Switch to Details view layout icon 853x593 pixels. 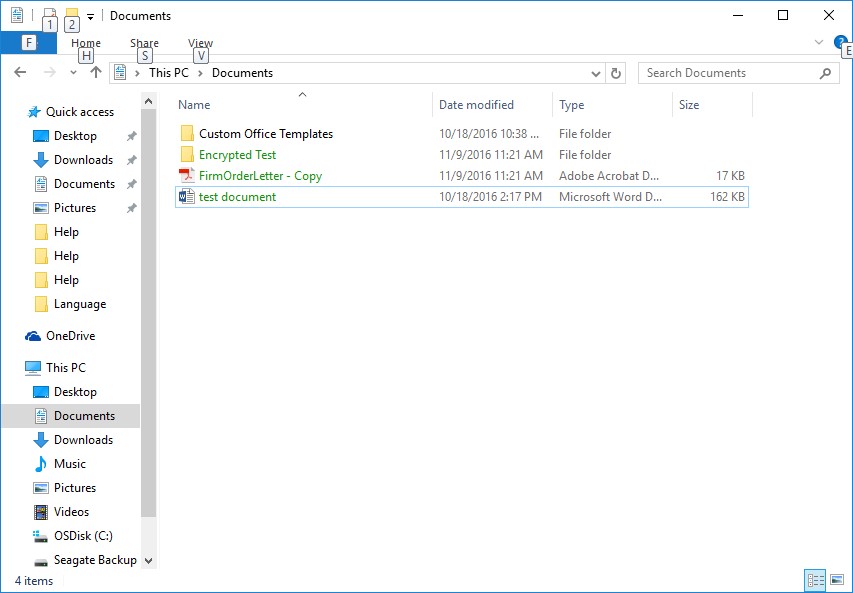pyautogui.click(x=815, y=580)
